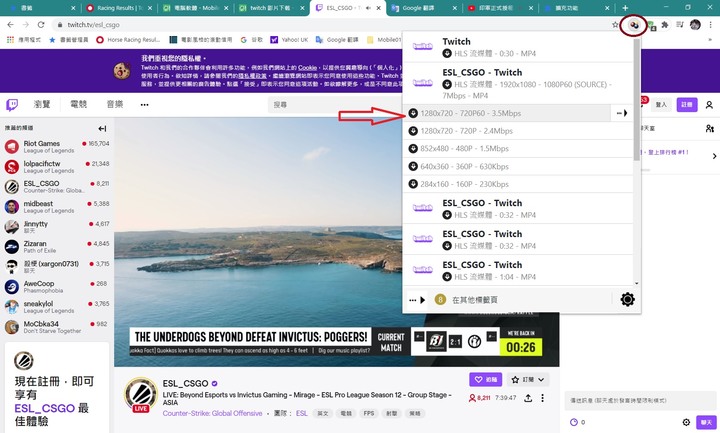Open the Twitch more-options ellipsis menu
Screen dimensions: 720x433
(x=145, y=105)
